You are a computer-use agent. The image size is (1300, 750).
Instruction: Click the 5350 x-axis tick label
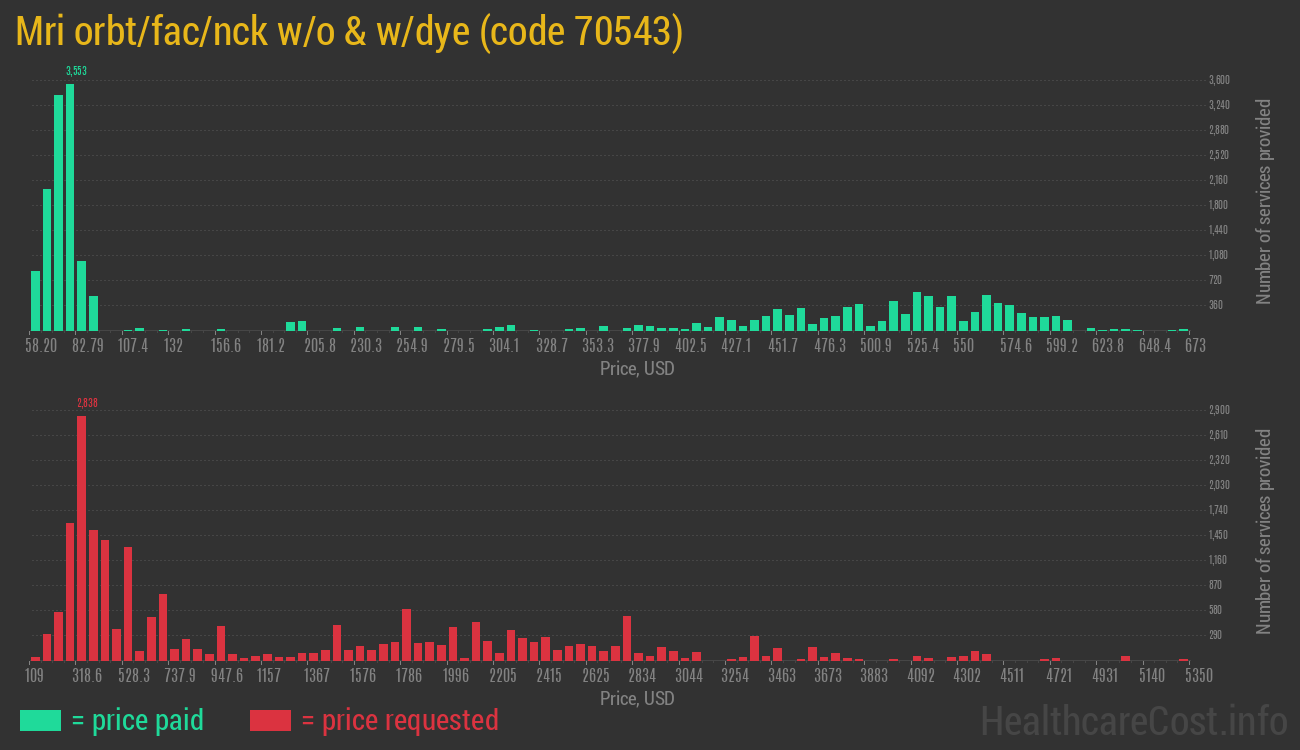pyautogui.click(x=1186, y=676)
